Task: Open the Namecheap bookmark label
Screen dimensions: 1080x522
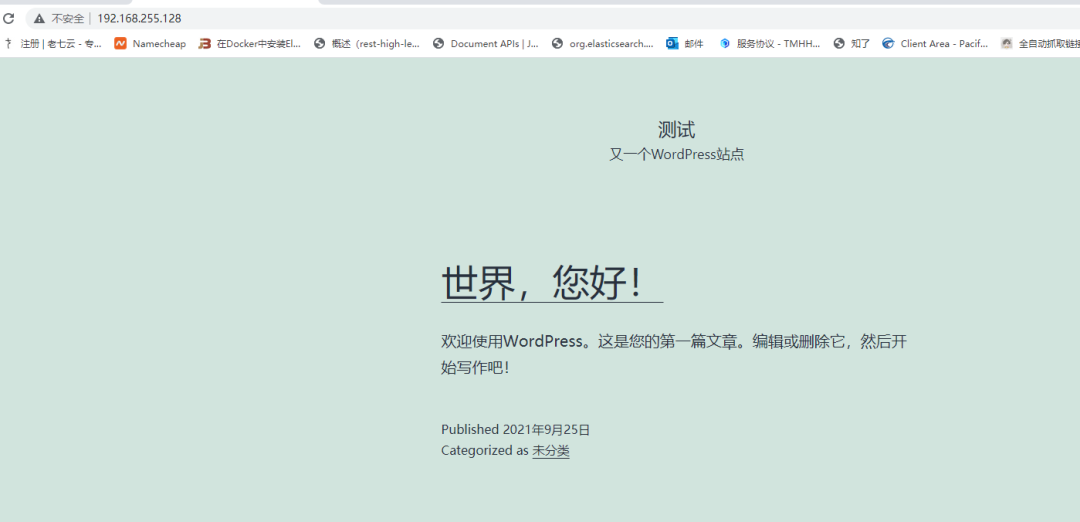Action: point(159,43)
